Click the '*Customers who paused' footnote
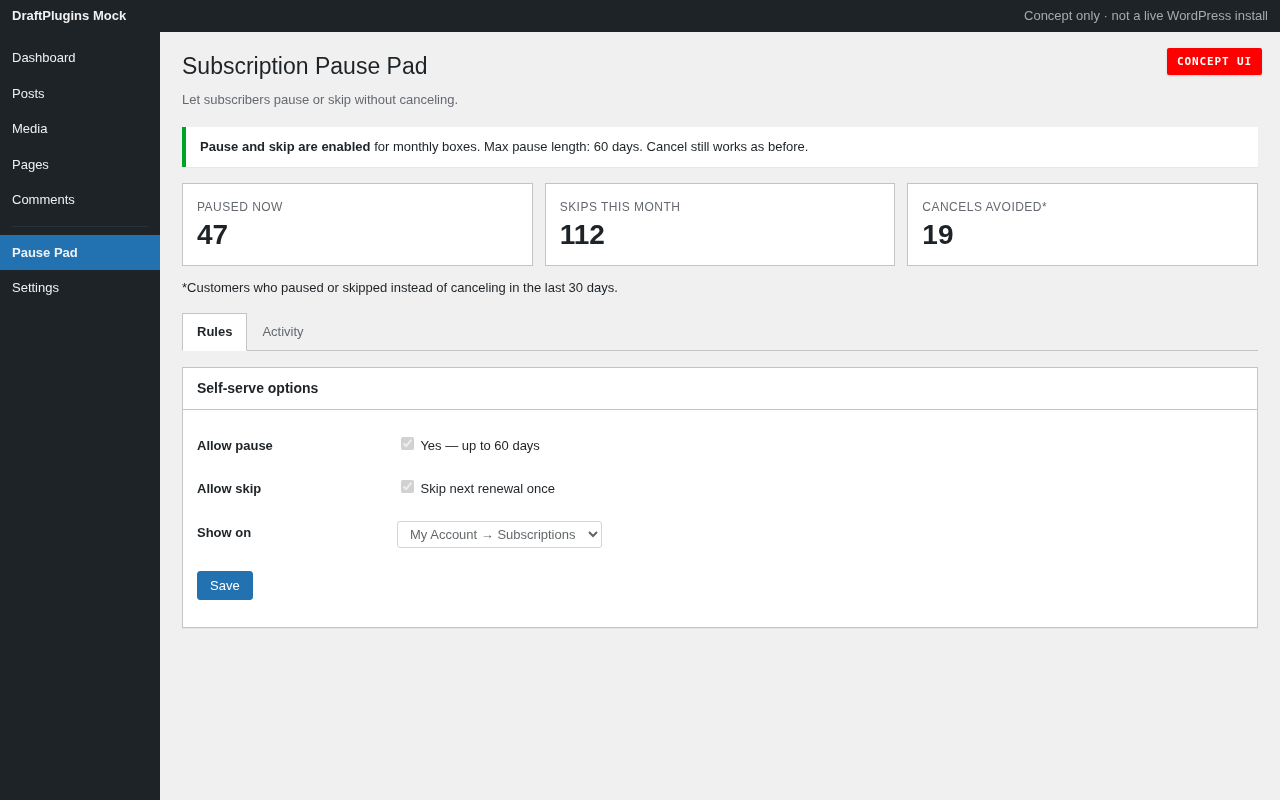The image size is (1280, 800). pyautogui.click(x=400, y=288)
